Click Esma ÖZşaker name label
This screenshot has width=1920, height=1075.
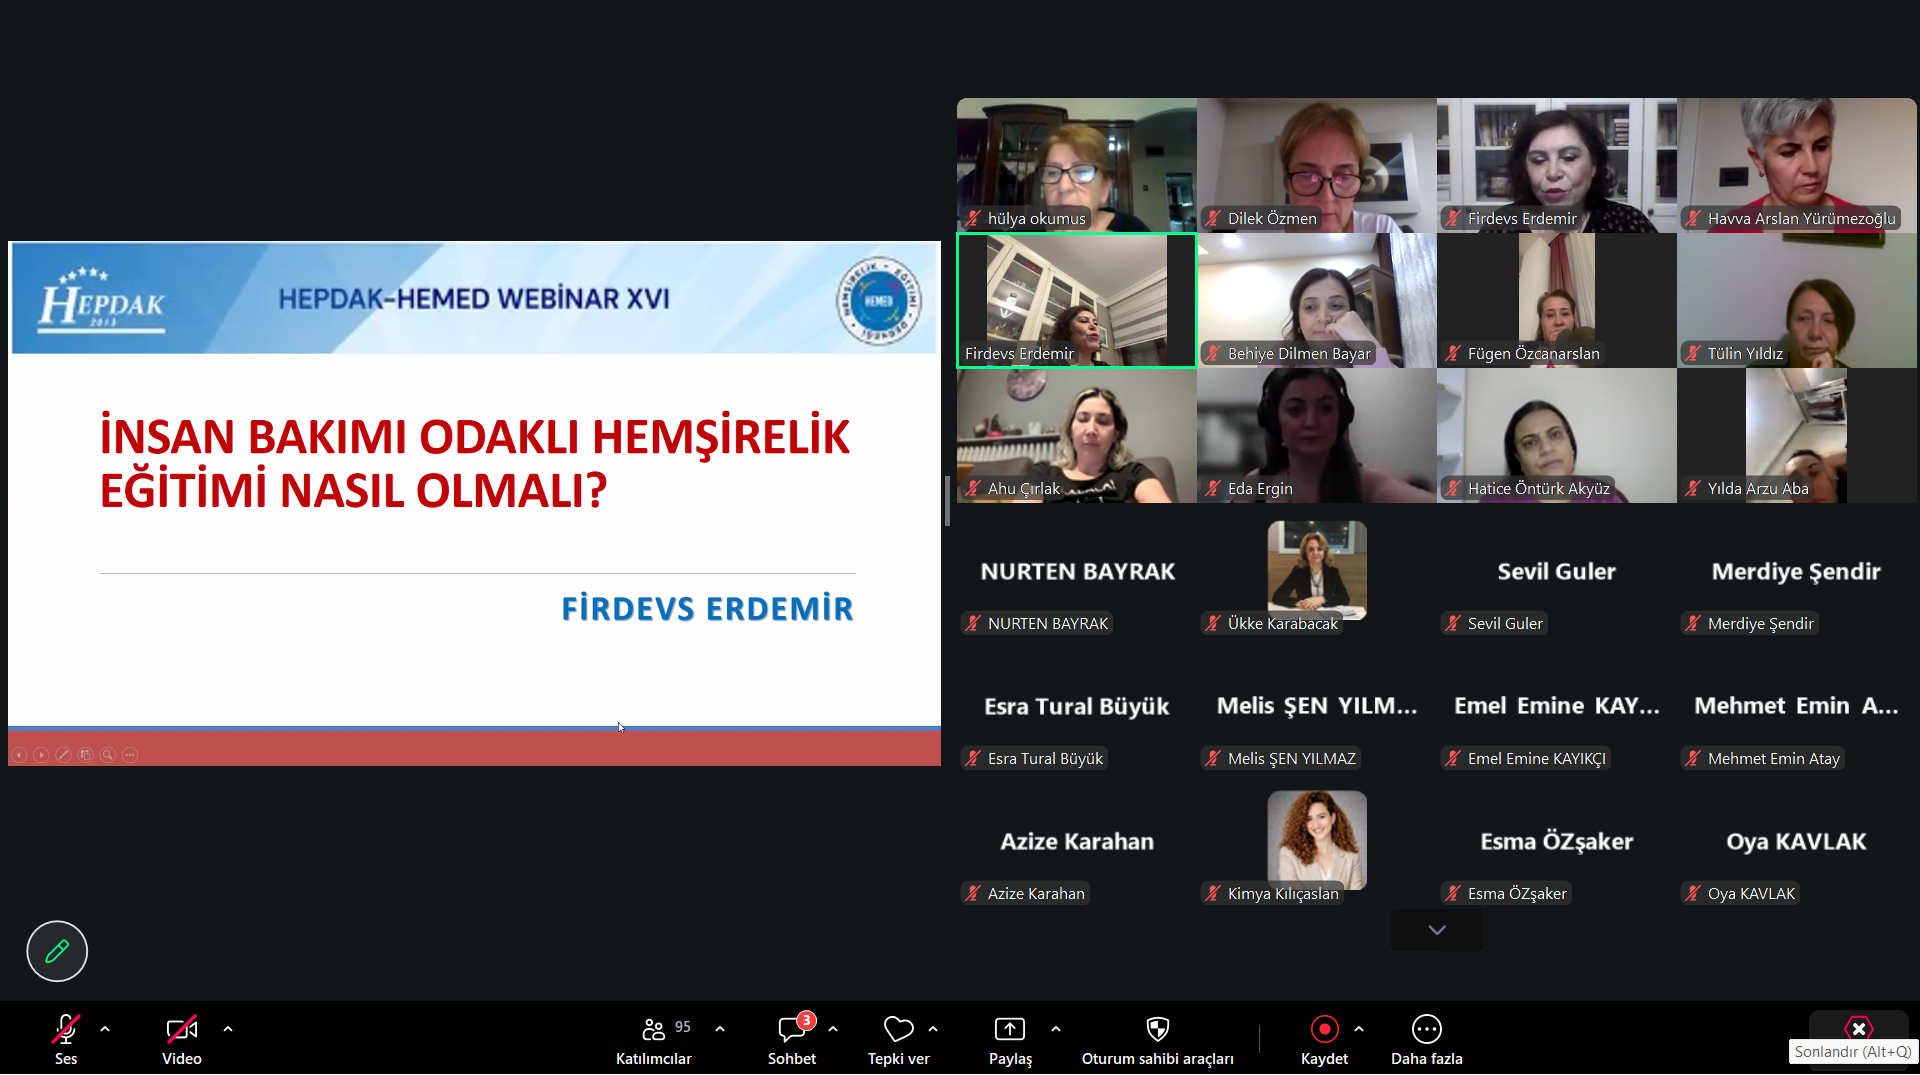pyautogui.click(x=1506, y=893)
